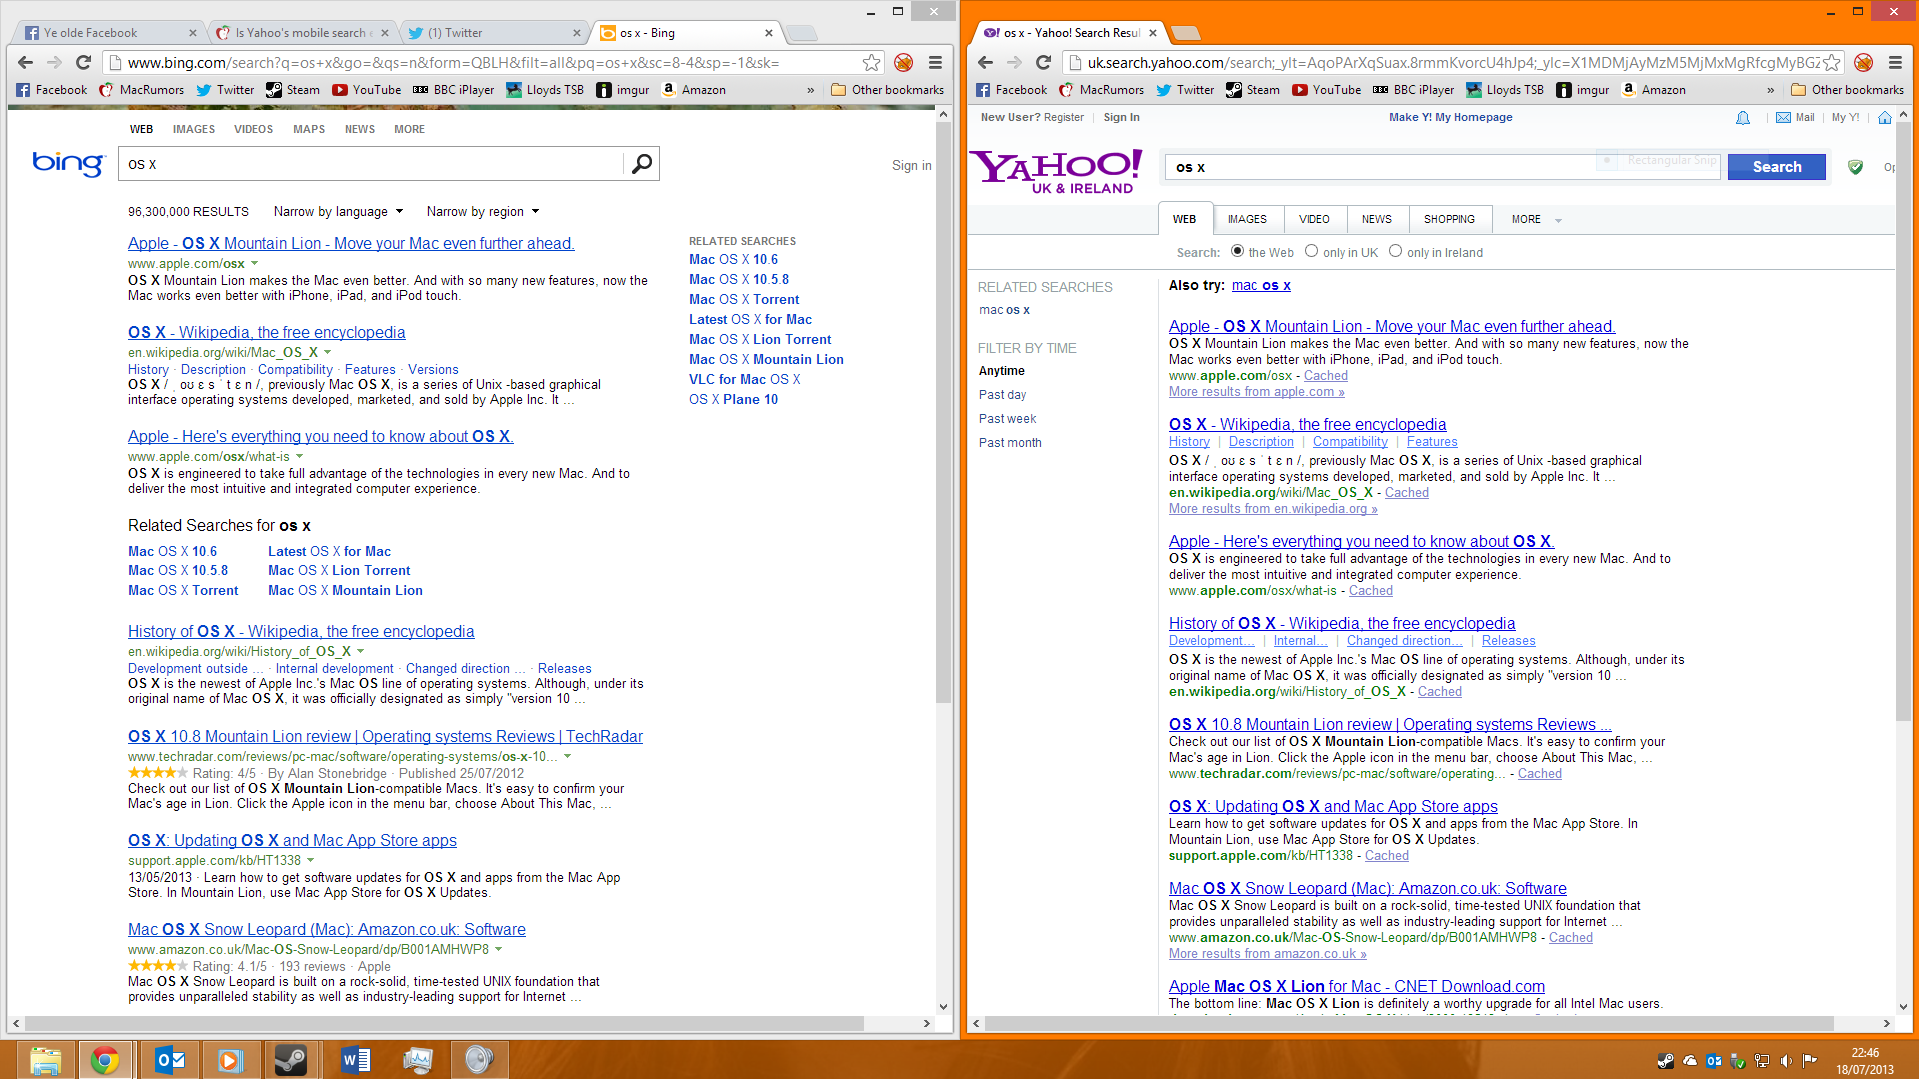Open Bing VIDEOS section

[x=253, y=129]
